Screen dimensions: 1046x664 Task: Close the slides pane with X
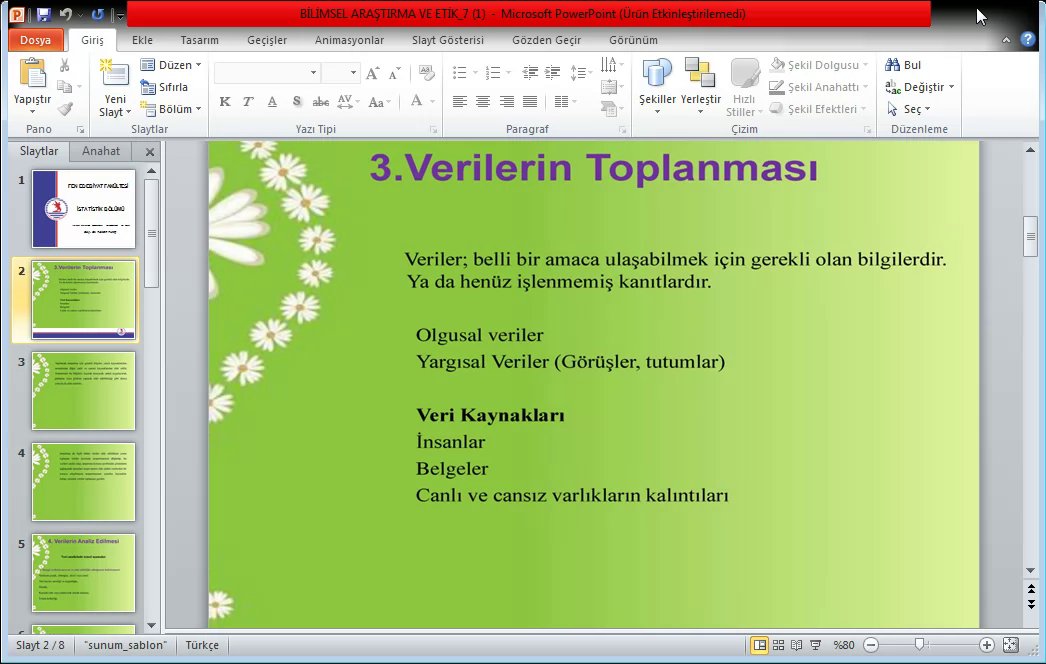point(150,151)
